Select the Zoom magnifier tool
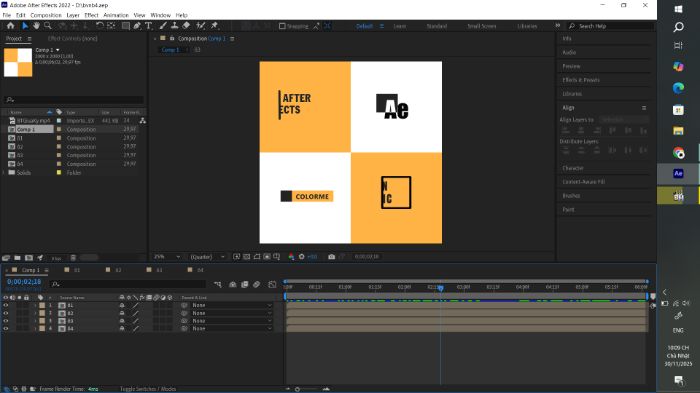Image resolution: width=700 pixels, height=393 pixels. [47, 26]
